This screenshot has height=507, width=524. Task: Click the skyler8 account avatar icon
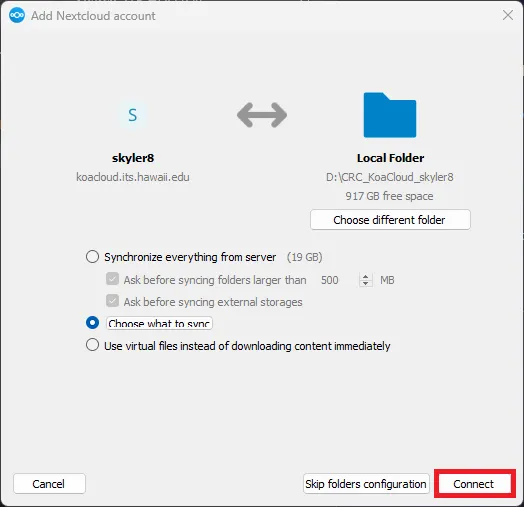pos(133,115)
